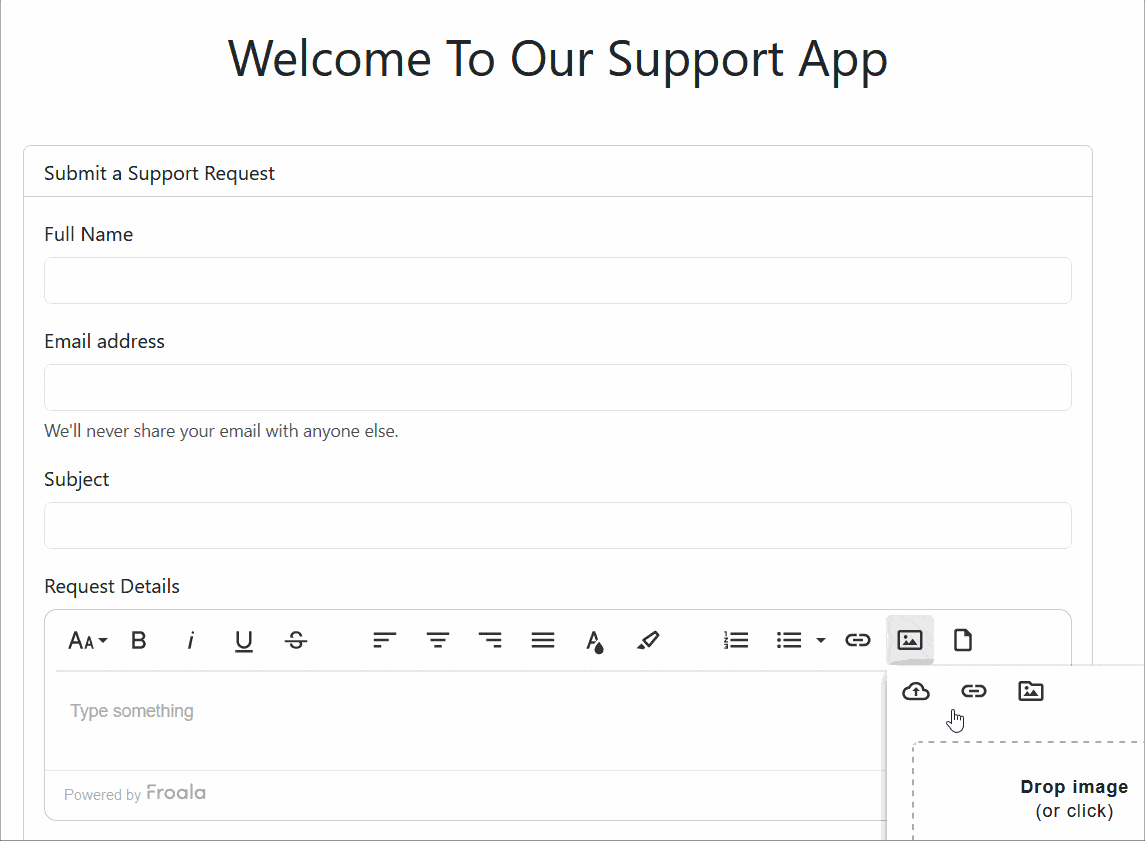Select the align left icon
Viewport: 1145px width, 841px height.
(384, 640)
